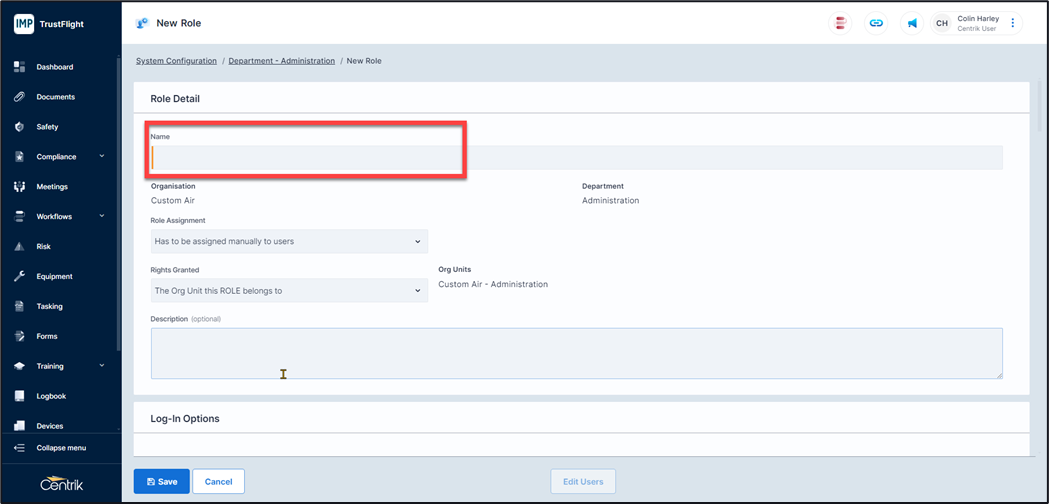This screenshot has width=1049, height=504.
Task: Open the three-dot user options menu
Action: pyautogui.click(x=1012, y=23)
